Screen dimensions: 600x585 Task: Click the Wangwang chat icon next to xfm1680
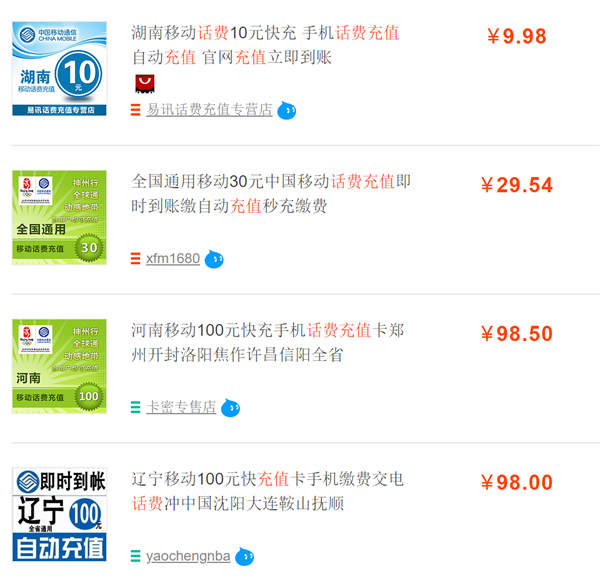tap(214, 259)
